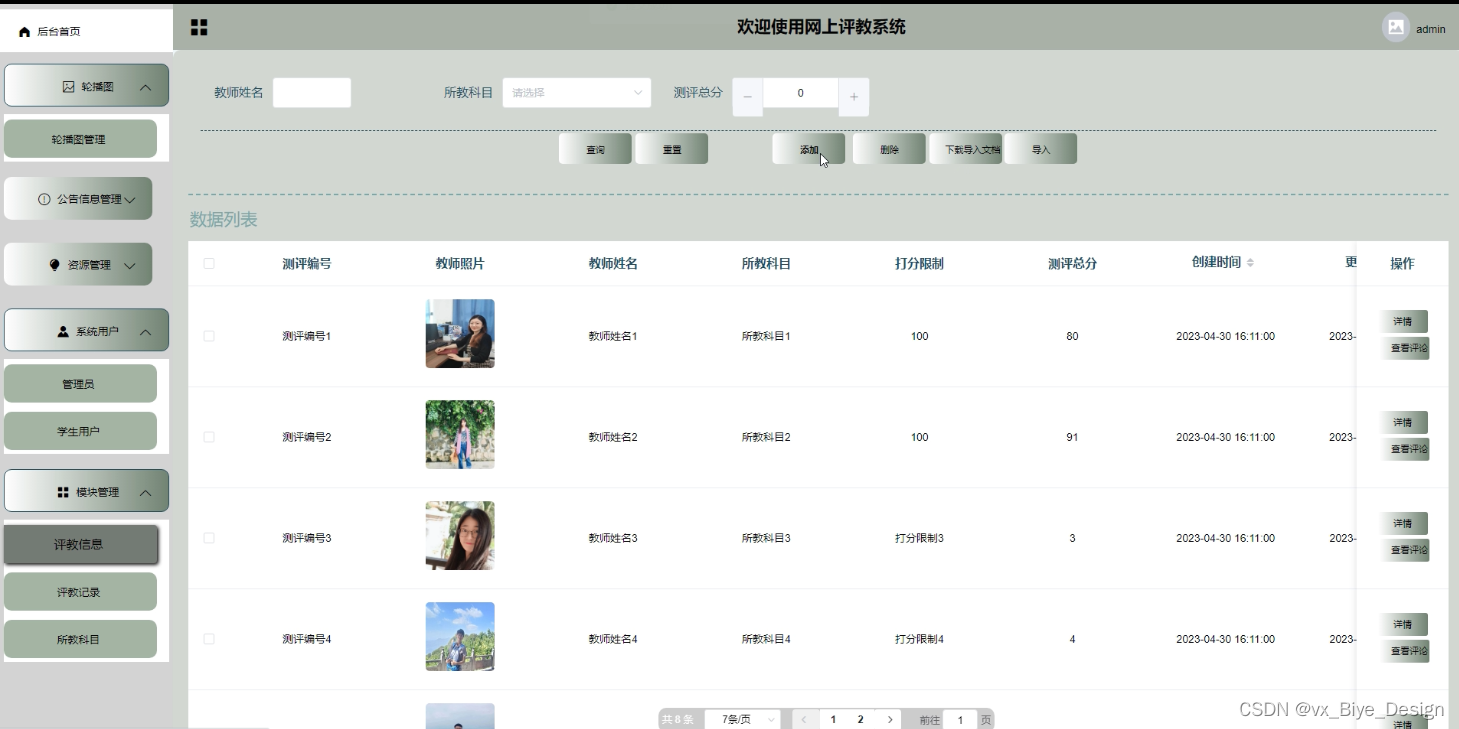1459x729 pixels.
Task: Click the home icon beside 后台首页
Action: coord(25,32)
